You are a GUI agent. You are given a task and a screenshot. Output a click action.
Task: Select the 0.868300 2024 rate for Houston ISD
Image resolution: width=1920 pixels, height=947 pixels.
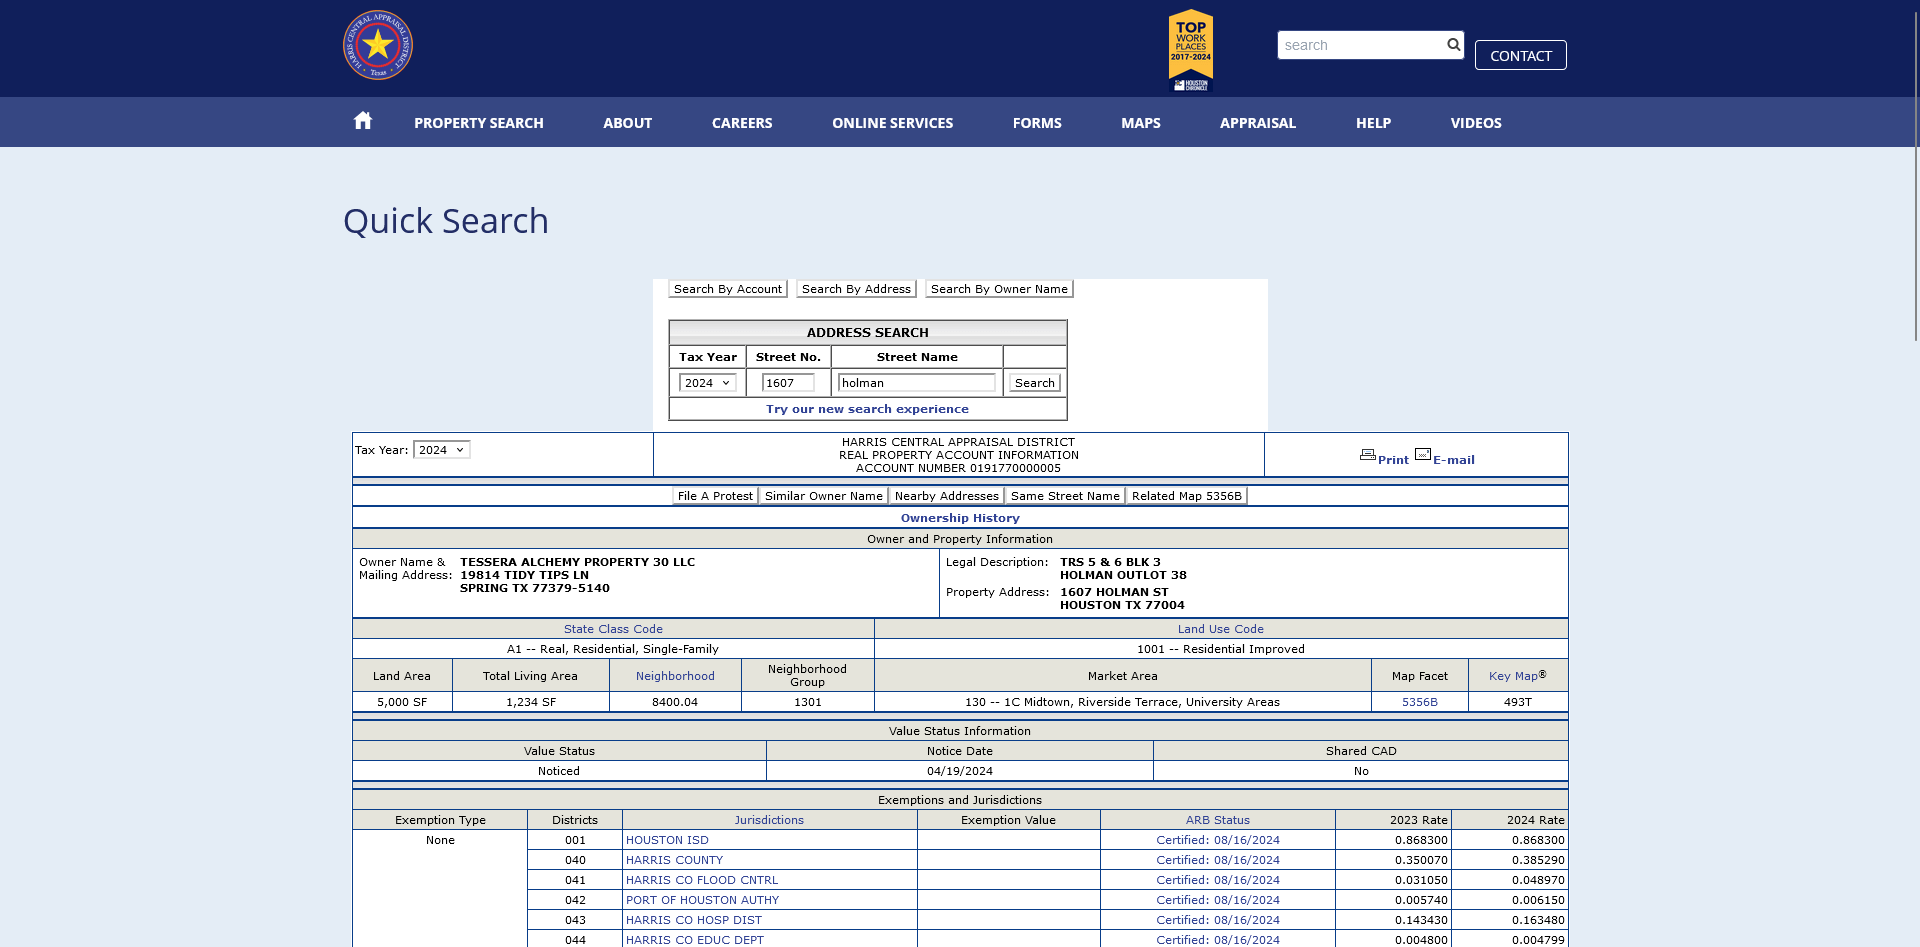point(1538,840)
